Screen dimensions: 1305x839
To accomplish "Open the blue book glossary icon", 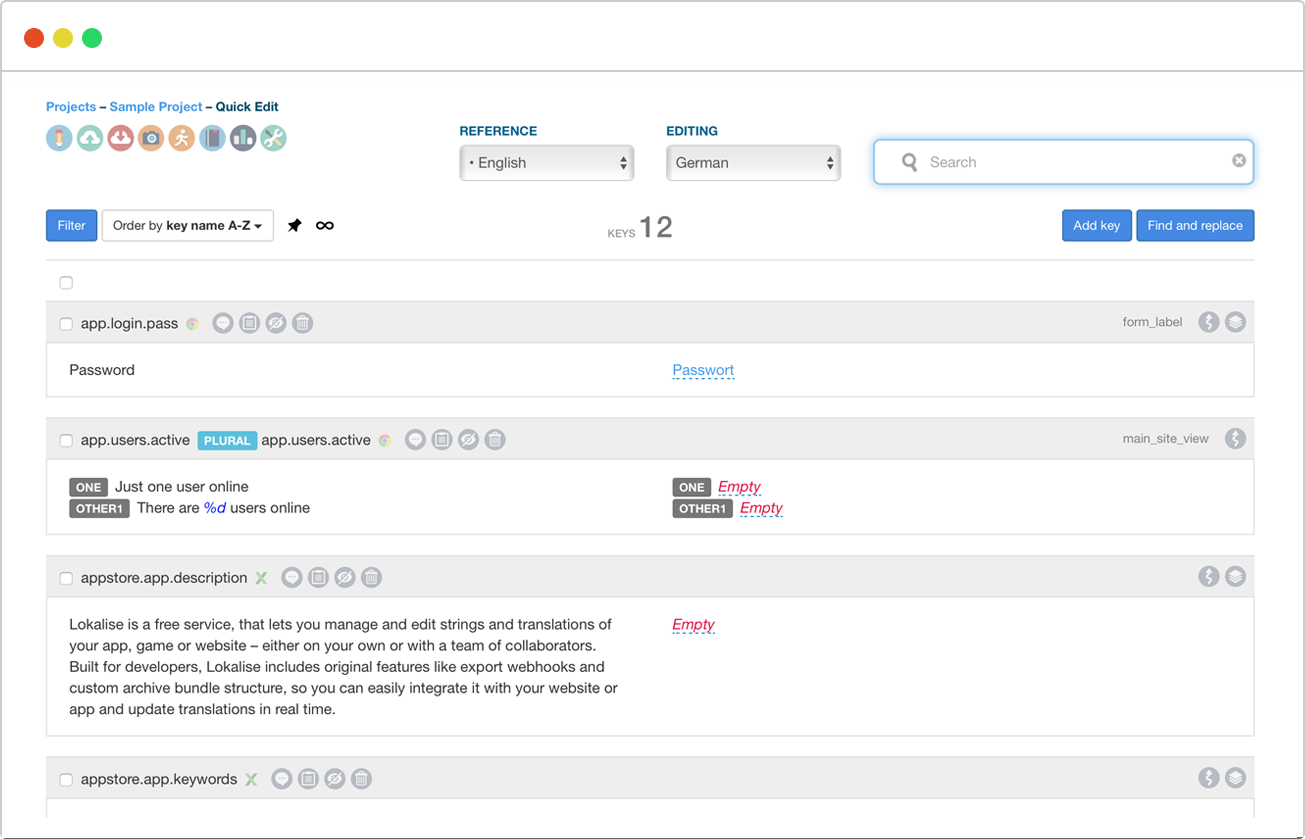I will [x=212, y=138].
